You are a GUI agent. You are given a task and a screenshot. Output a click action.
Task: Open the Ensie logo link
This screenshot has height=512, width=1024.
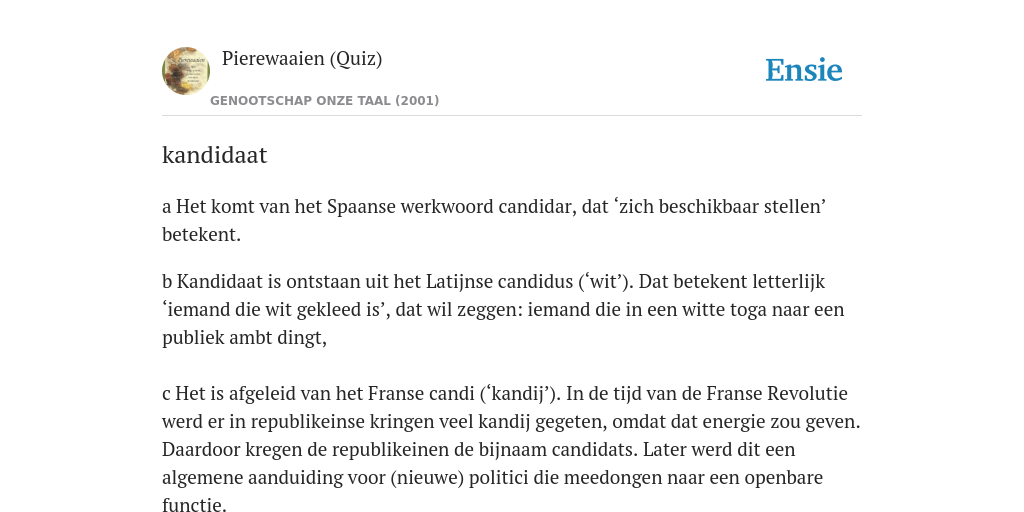pyautogui.click(x=804, y=70)
